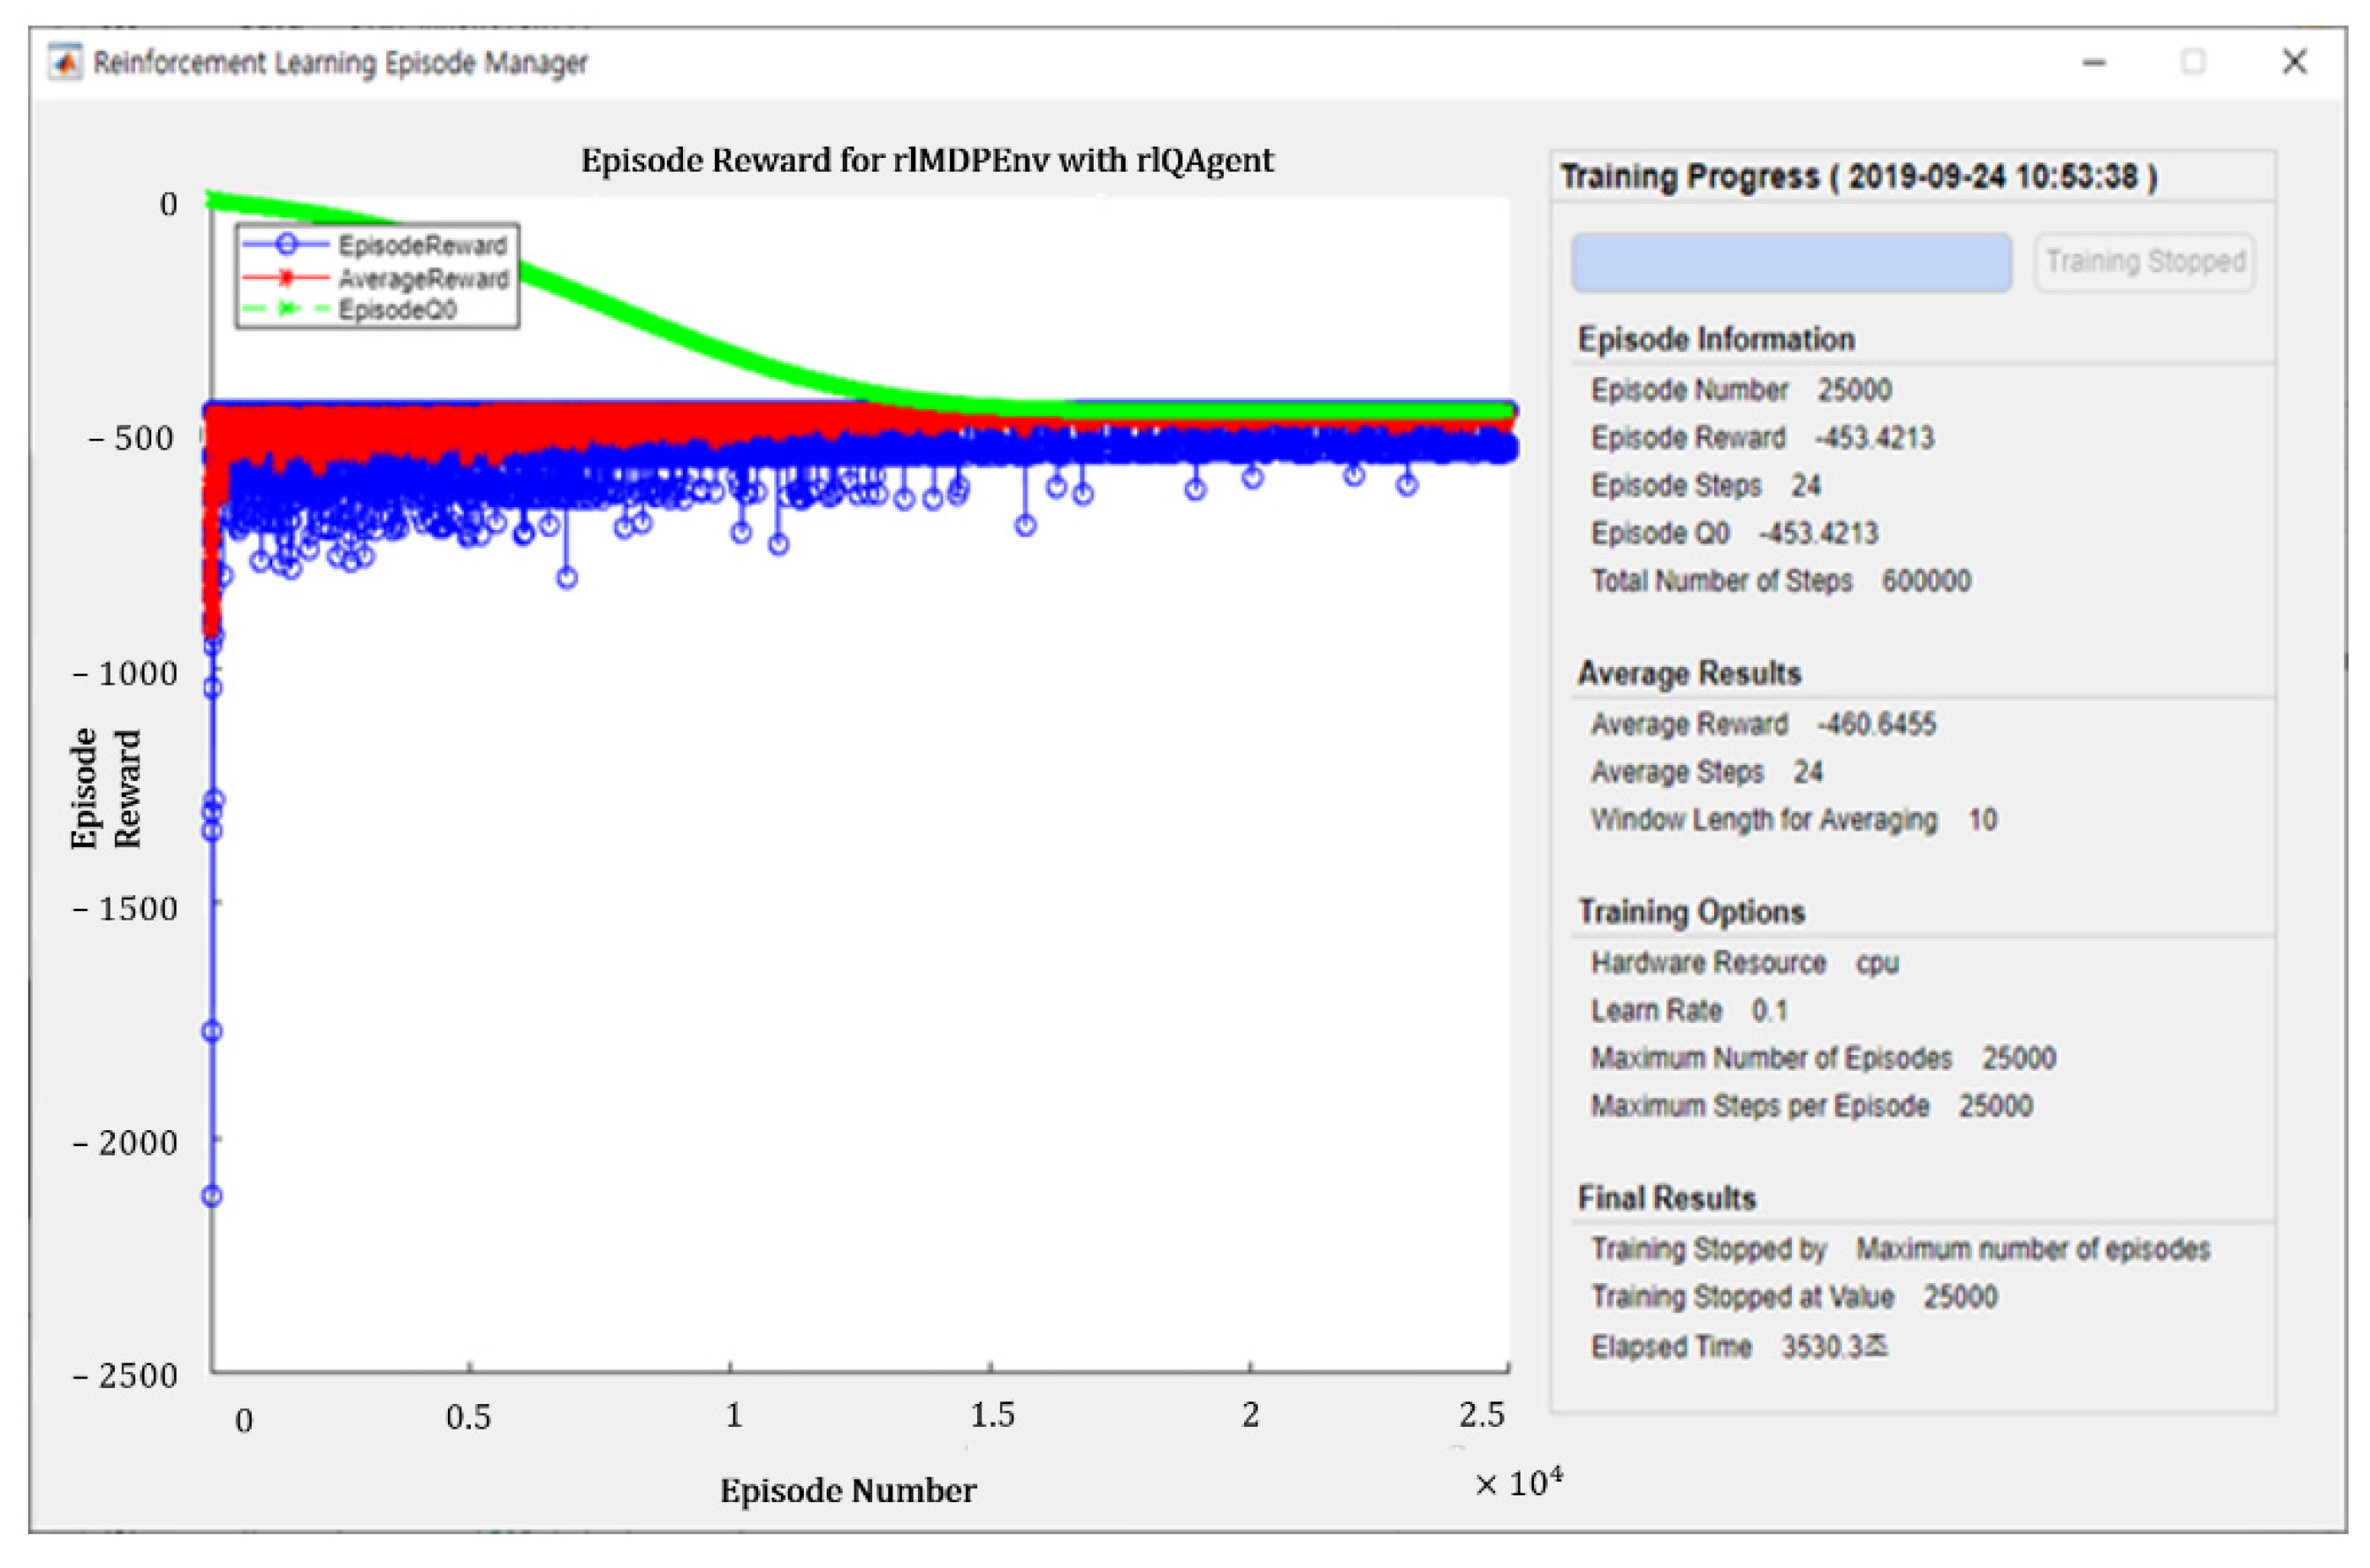This screenshot has width=2370, height=1568.
Task: Click the lowest blue episode marker near -2000
Action: (212, 1196)
